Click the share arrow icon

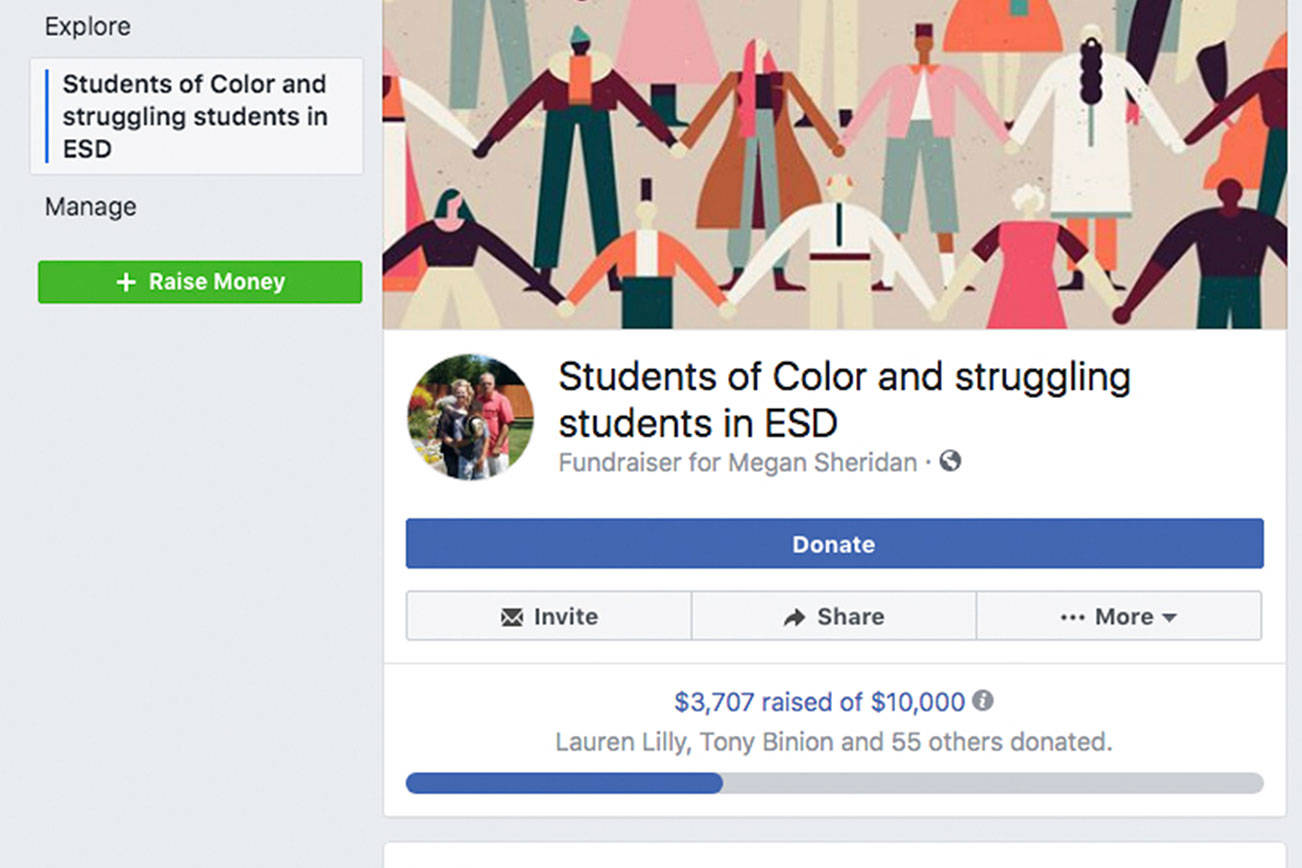tap(794, 617)
